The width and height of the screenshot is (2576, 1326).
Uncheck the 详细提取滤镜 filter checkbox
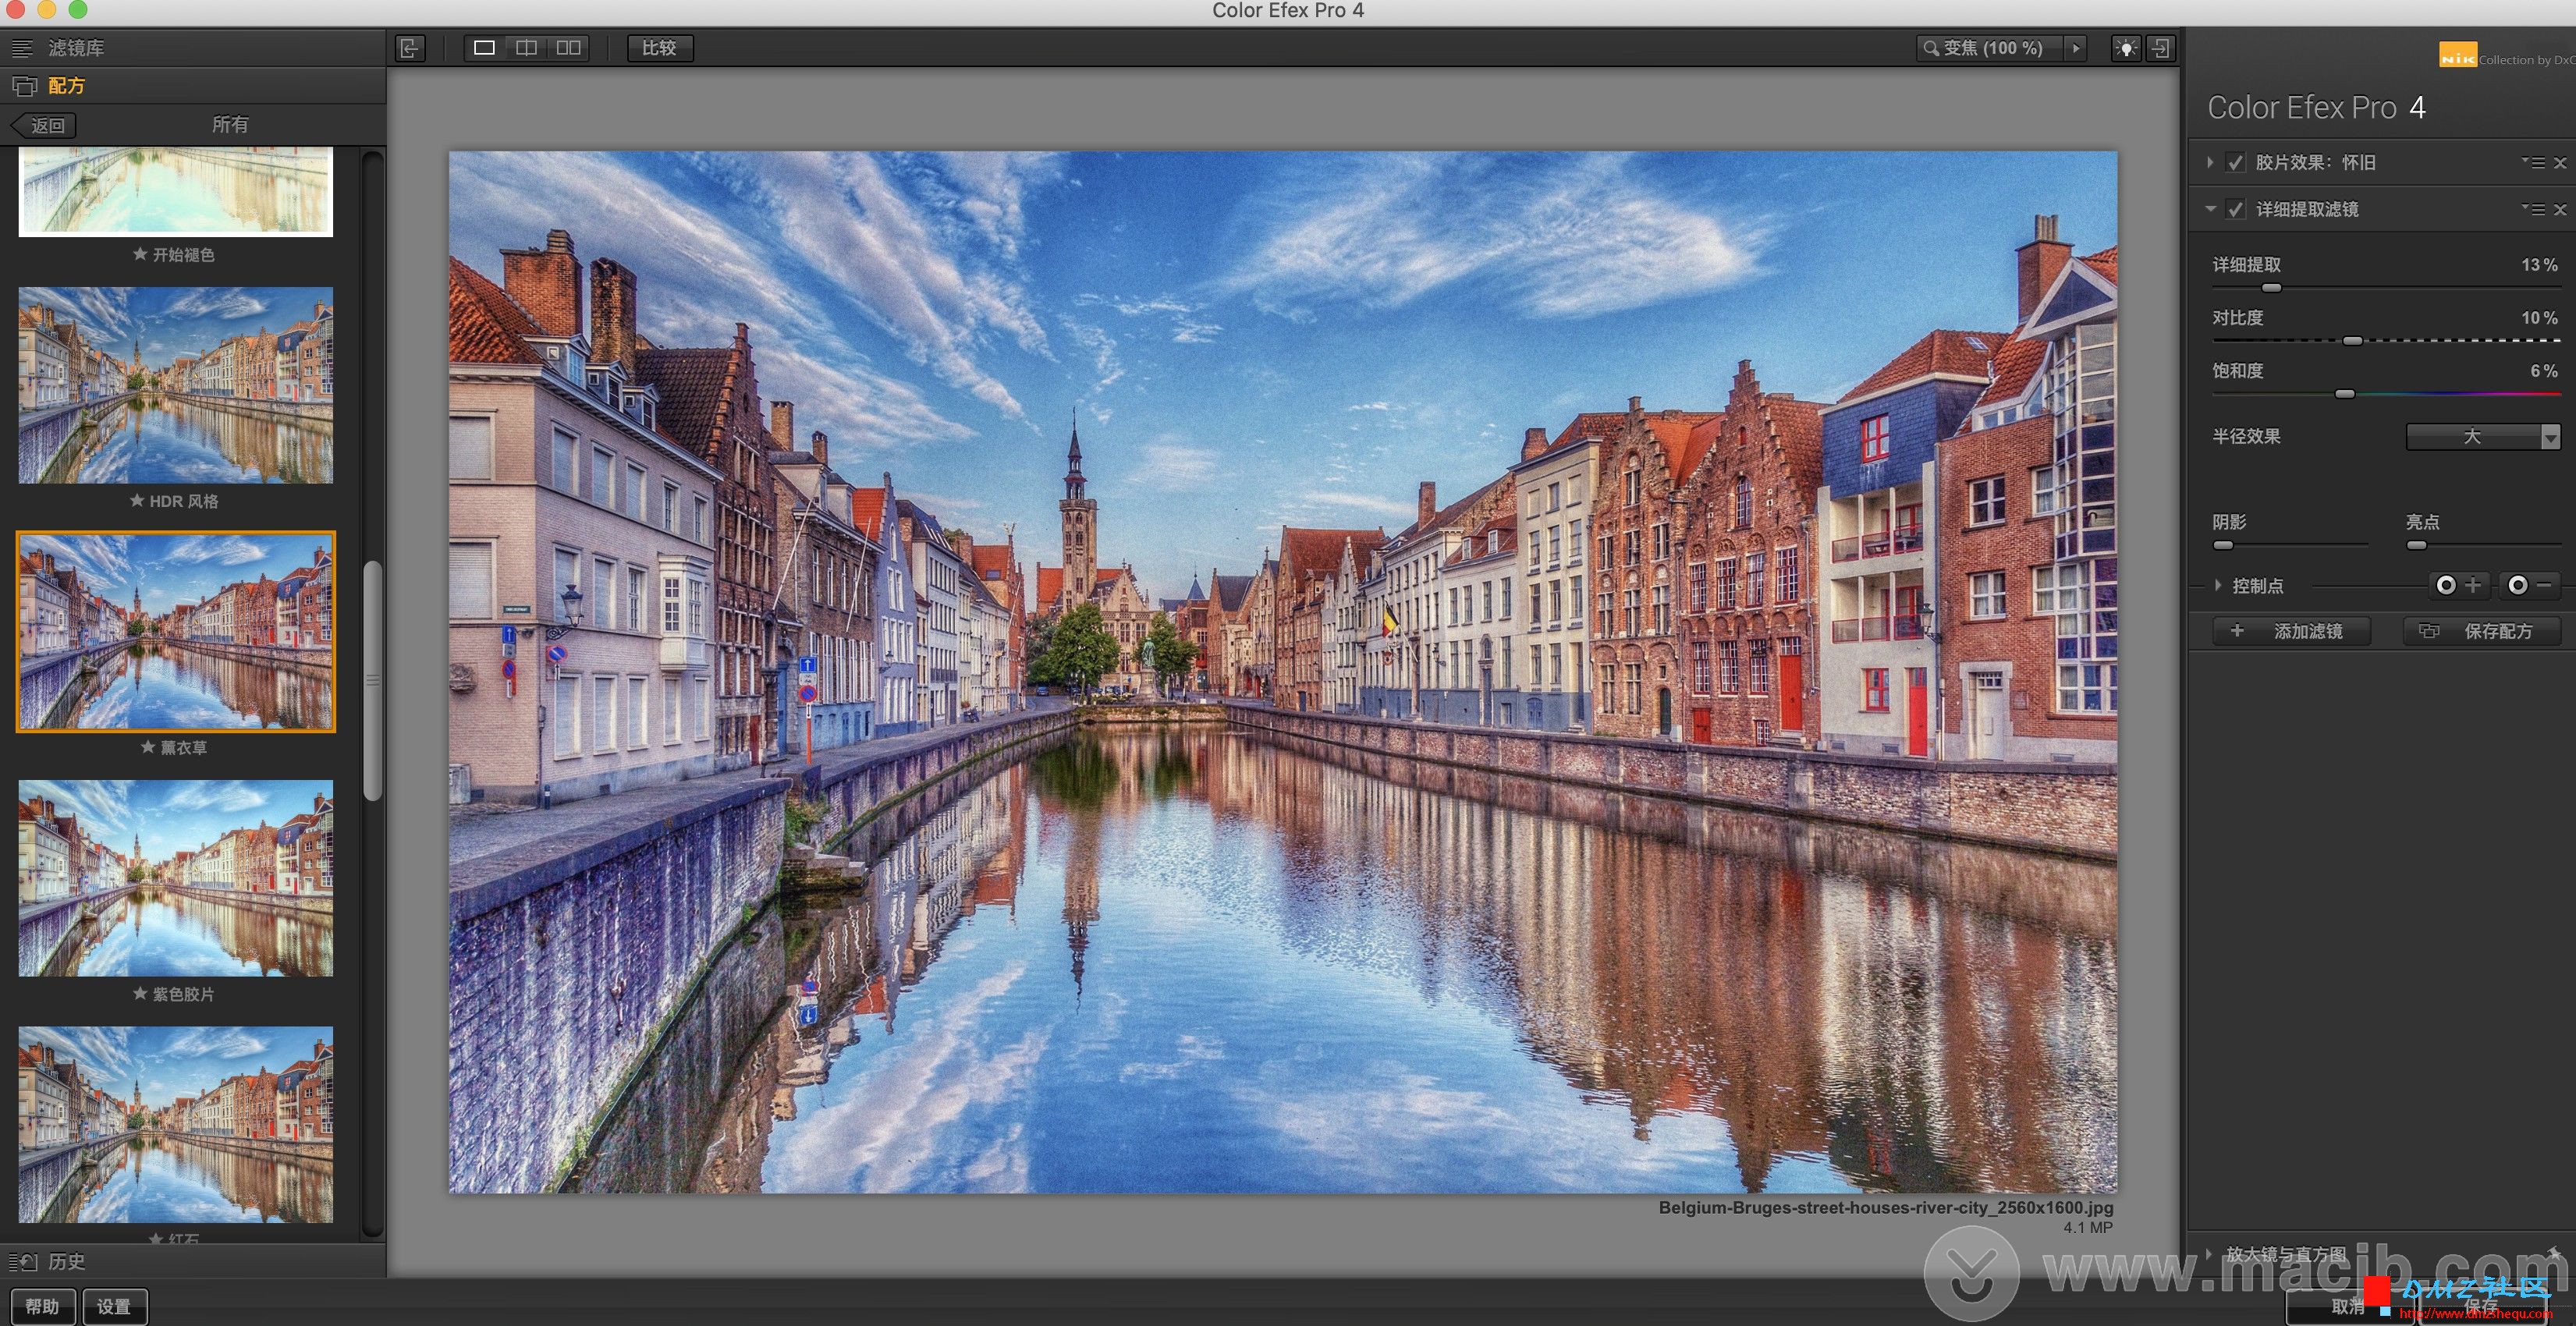tap(2236, 209)
